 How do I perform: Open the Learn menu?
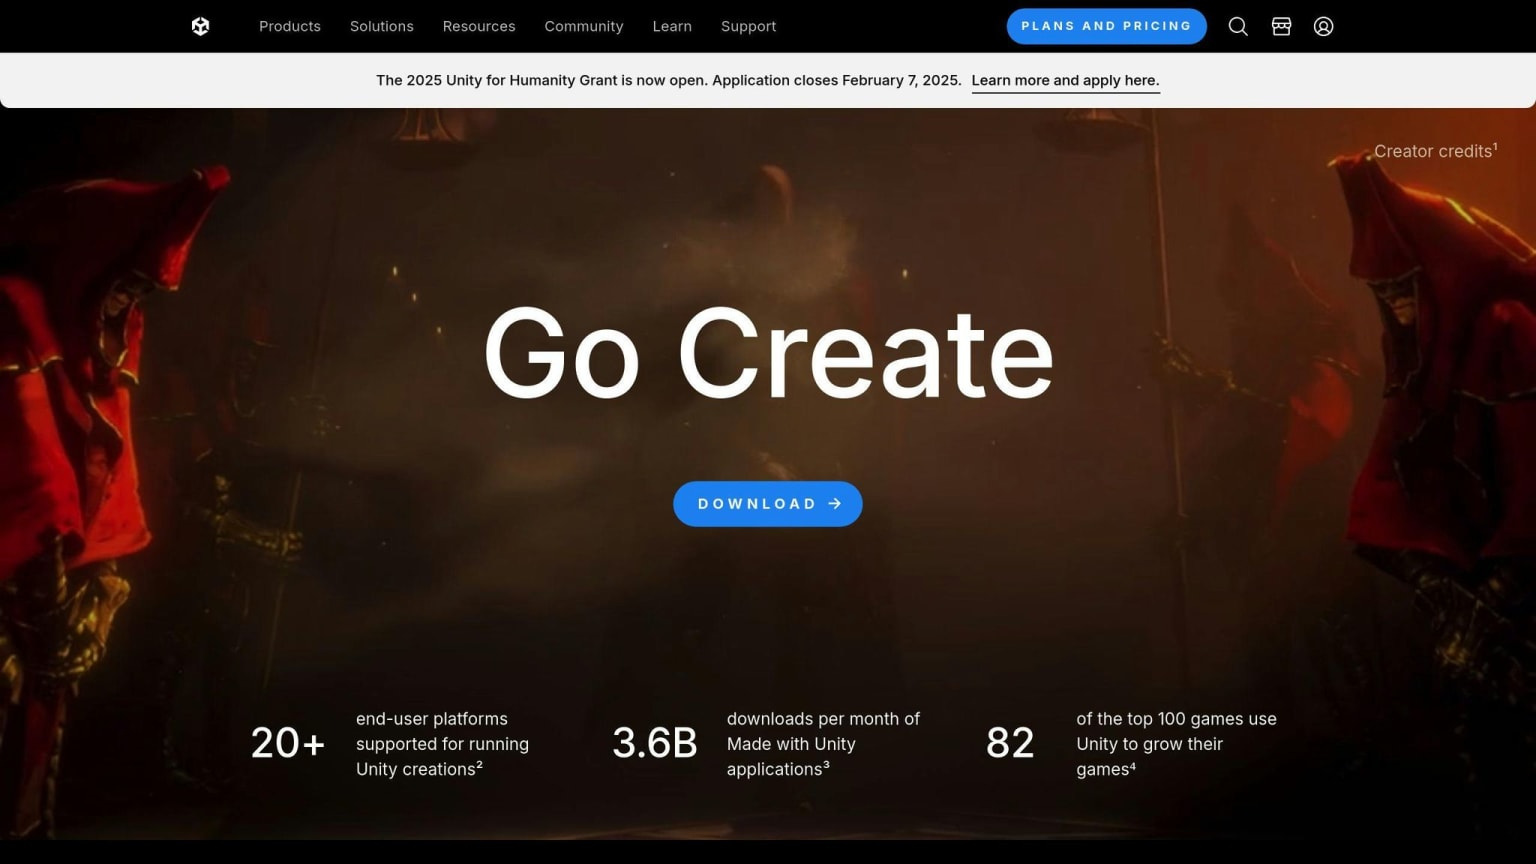click(x=672, y=26)
